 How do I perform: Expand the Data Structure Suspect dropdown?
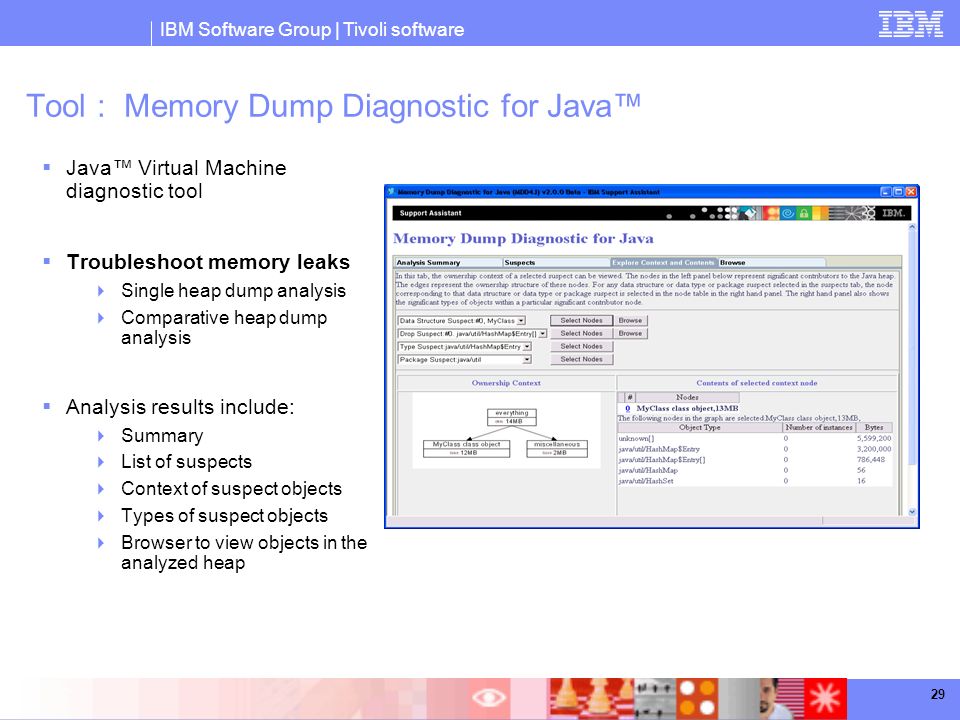(x=521, y=321)
